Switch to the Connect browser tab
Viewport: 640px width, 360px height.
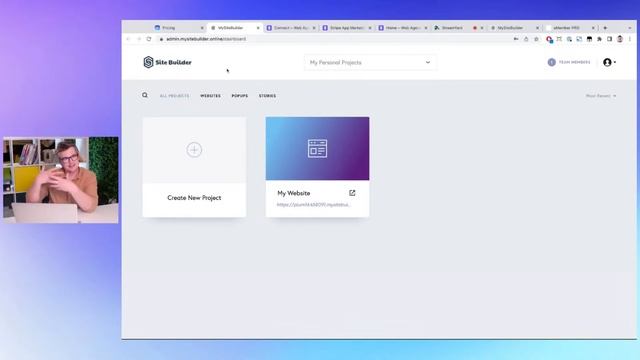pyautogui.click(x=291, y=28)
